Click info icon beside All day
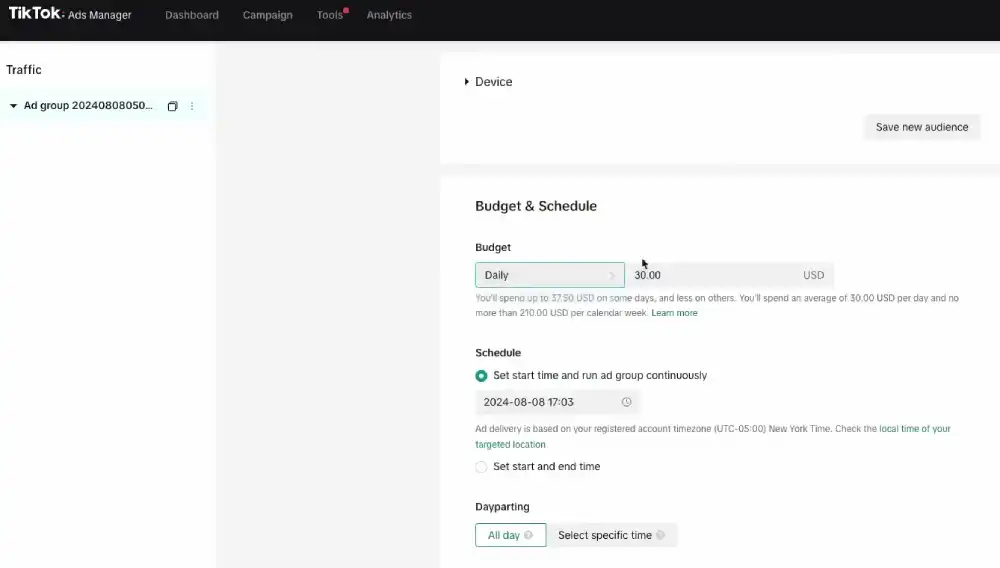Viewport: 1000px width, 568px height. pos(528,535)
